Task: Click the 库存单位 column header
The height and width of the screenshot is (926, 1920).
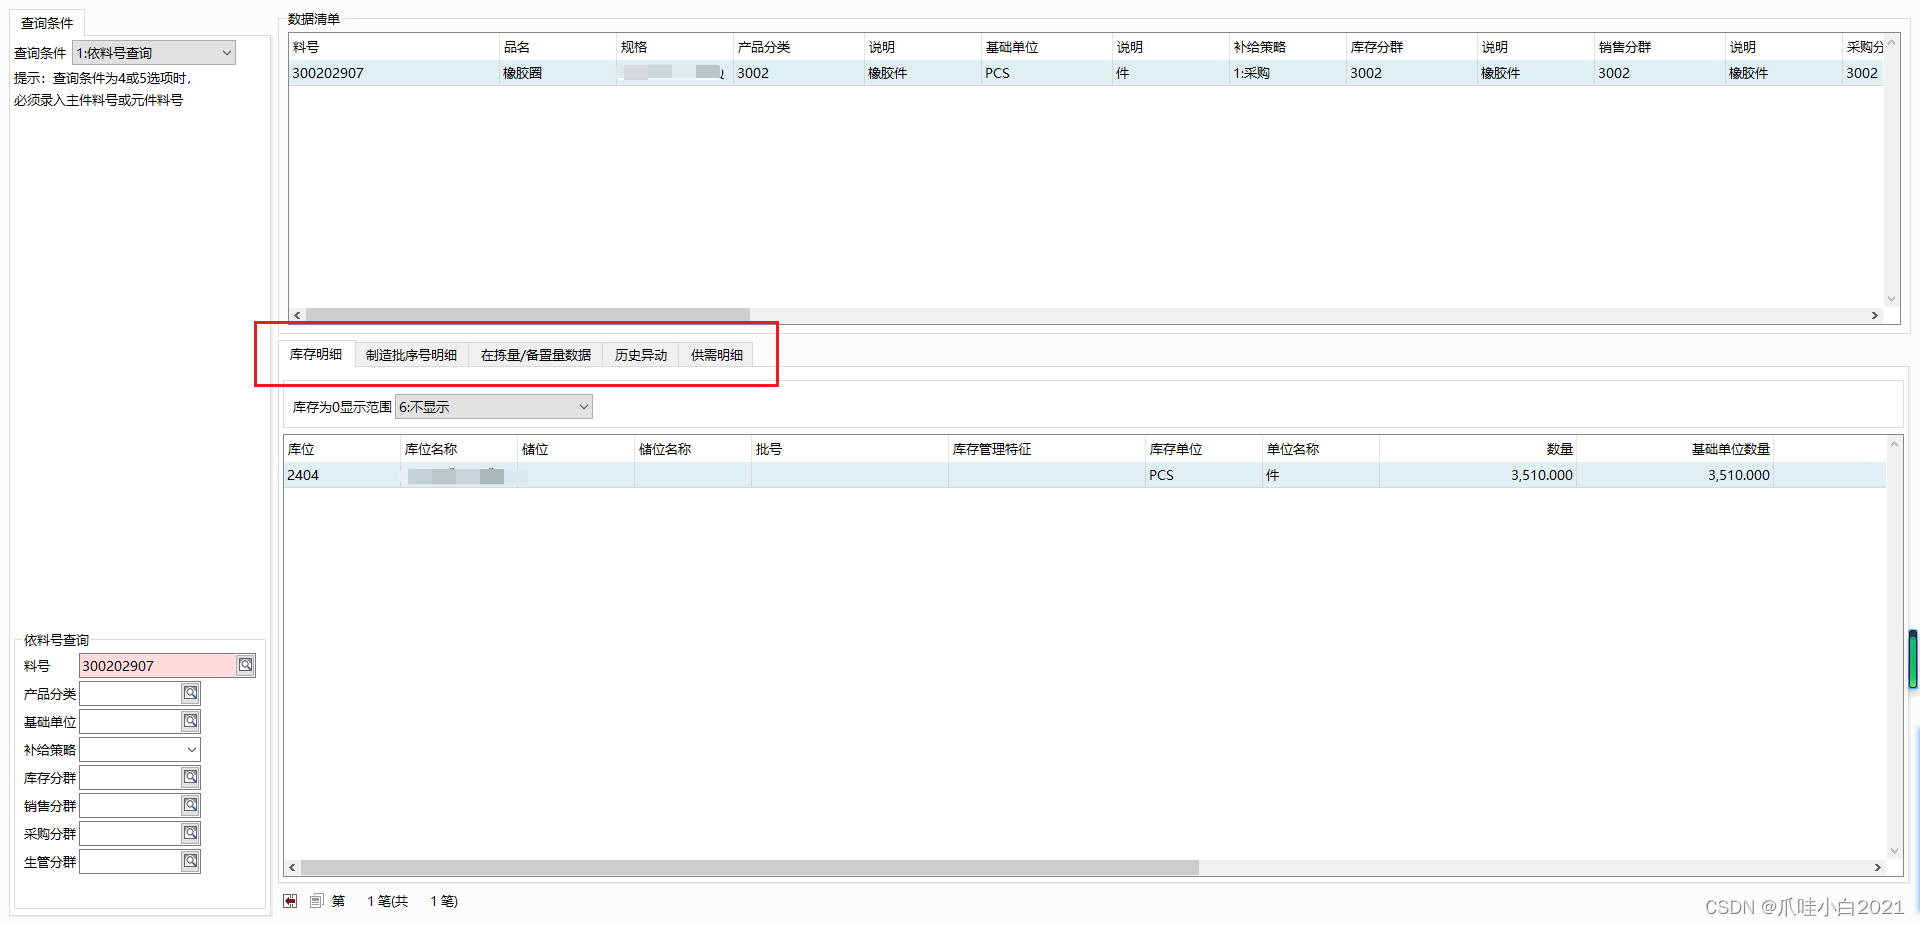Action: pyautogui.click(x=1204, y=449)
